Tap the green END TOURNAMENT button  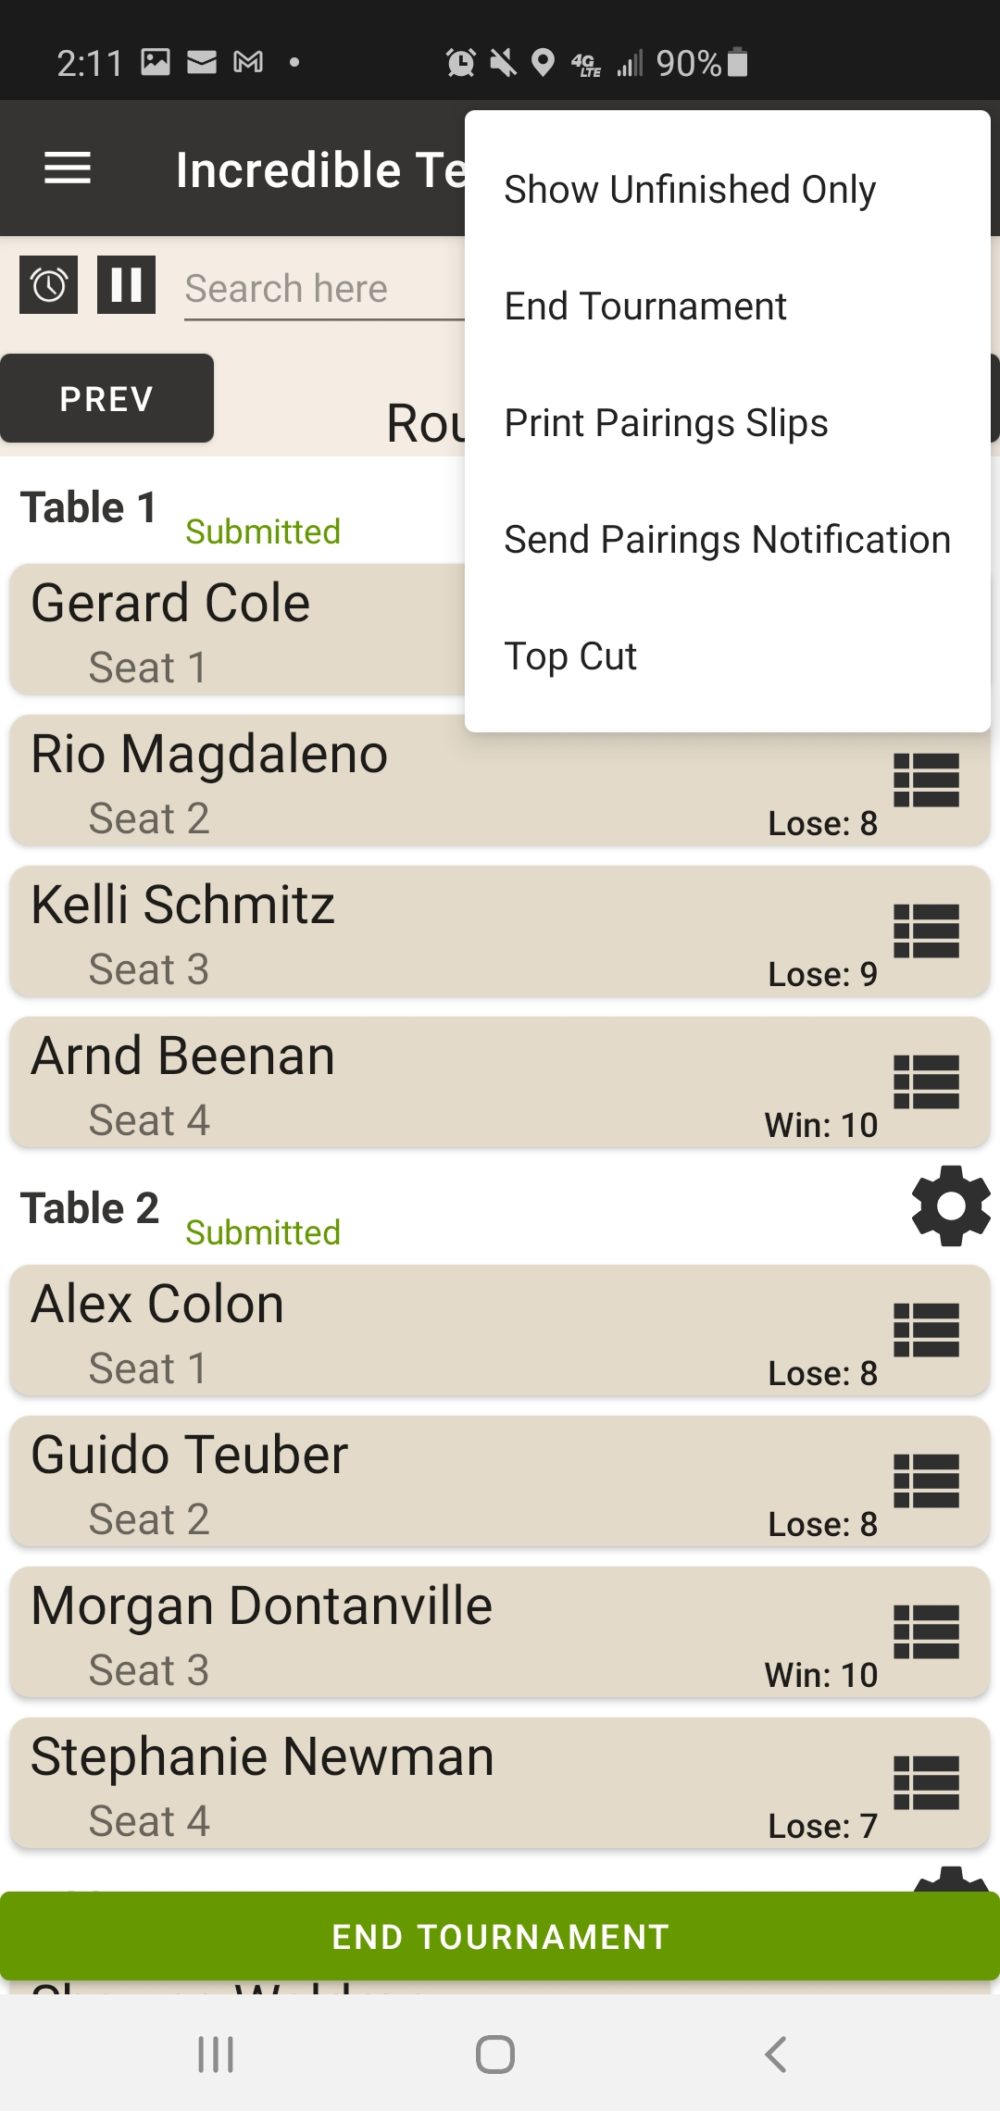tap(500, 1936)
